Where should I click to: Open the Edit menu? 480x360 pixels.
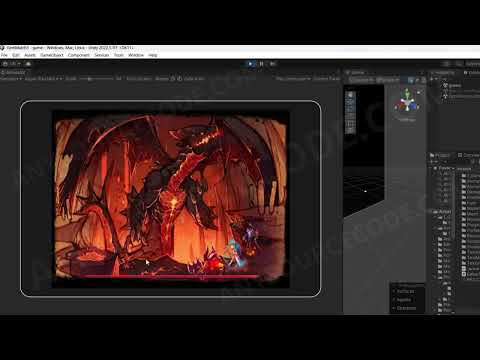[x=16, y=55]
